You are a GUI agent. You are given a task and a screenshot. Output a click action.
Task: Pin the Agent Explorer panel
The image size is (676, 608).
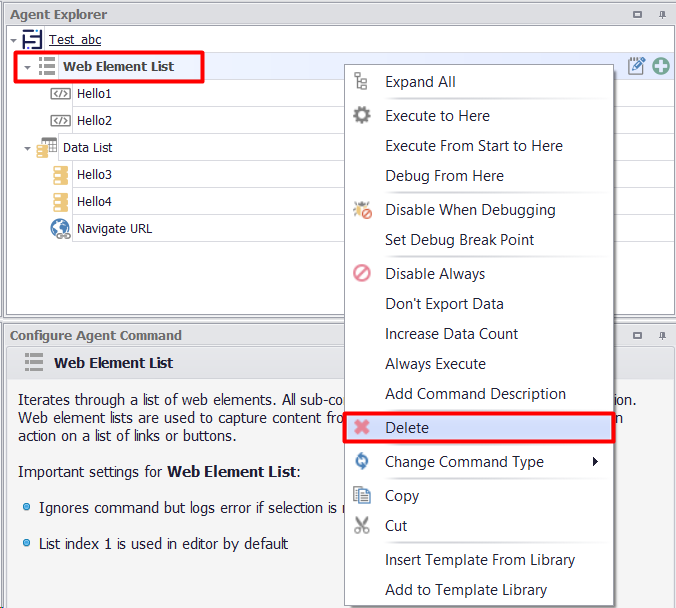662,15
